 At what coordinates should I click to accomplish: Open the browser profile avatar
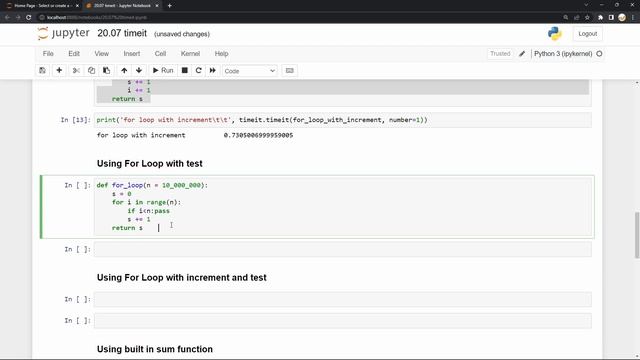tap(622, 18)
